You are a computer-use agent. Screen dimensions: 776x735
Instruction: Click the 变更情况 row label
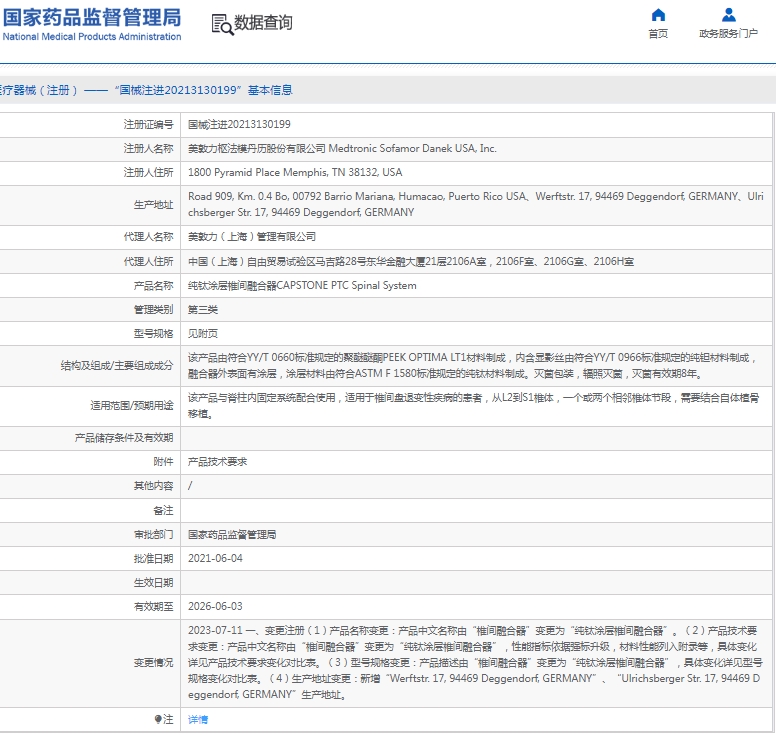(x=153, y=663)
